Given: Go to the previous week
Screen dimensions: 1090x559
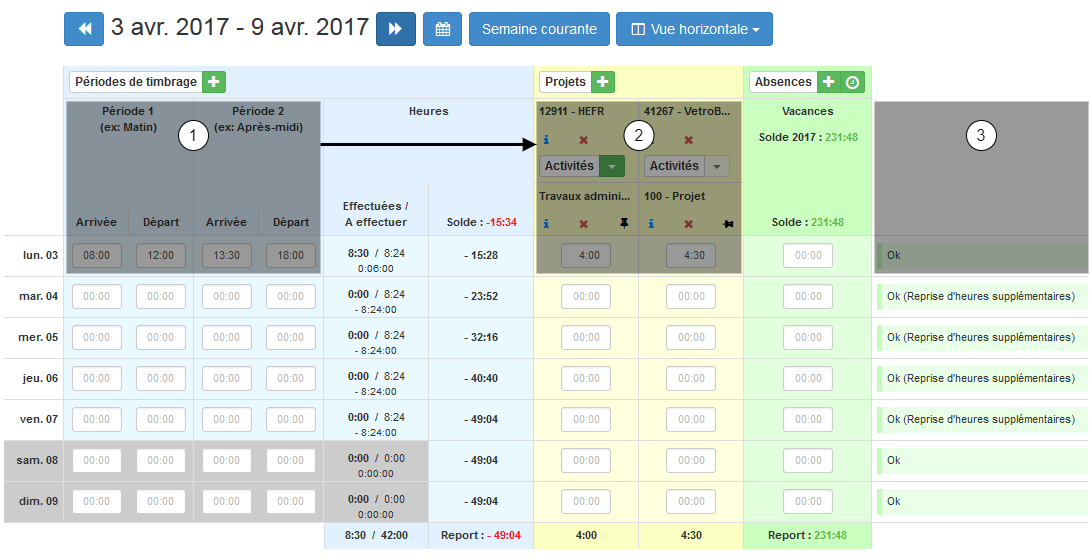Looking at the screenshot, I should (x=84, y=29).
